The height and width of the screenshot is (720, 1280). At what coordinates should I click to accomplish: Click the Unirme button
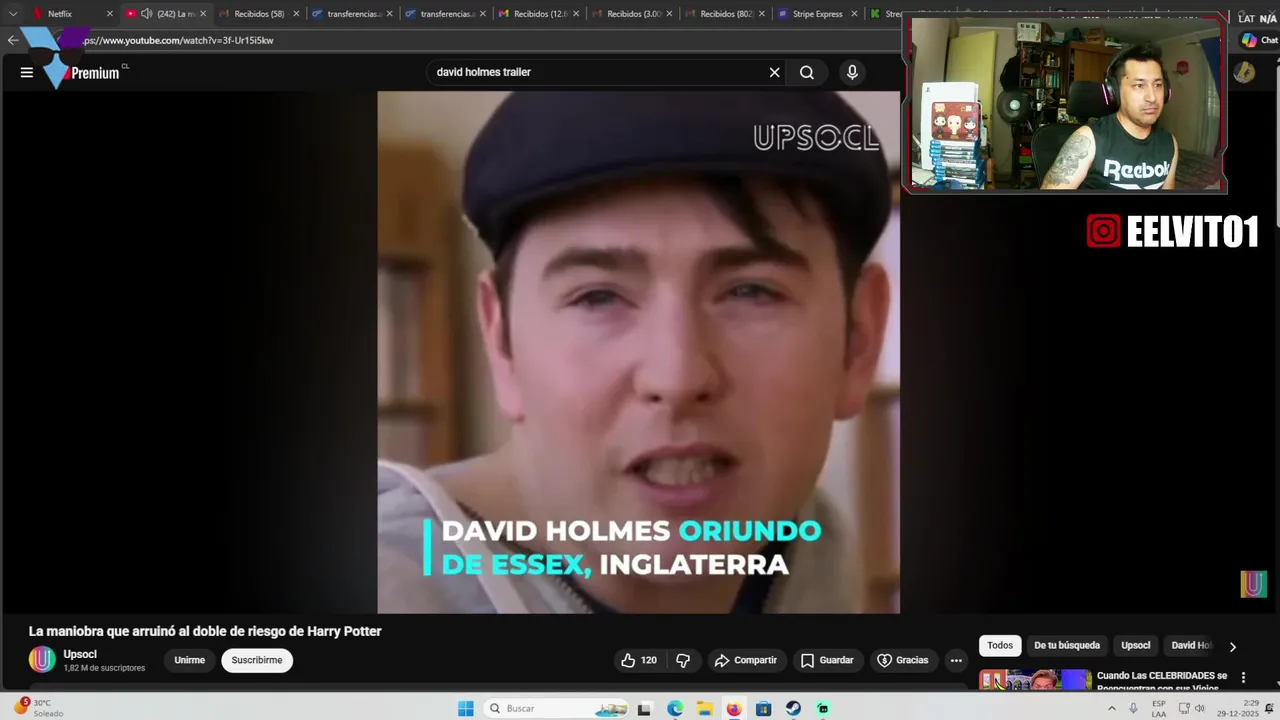click(189, 660)
